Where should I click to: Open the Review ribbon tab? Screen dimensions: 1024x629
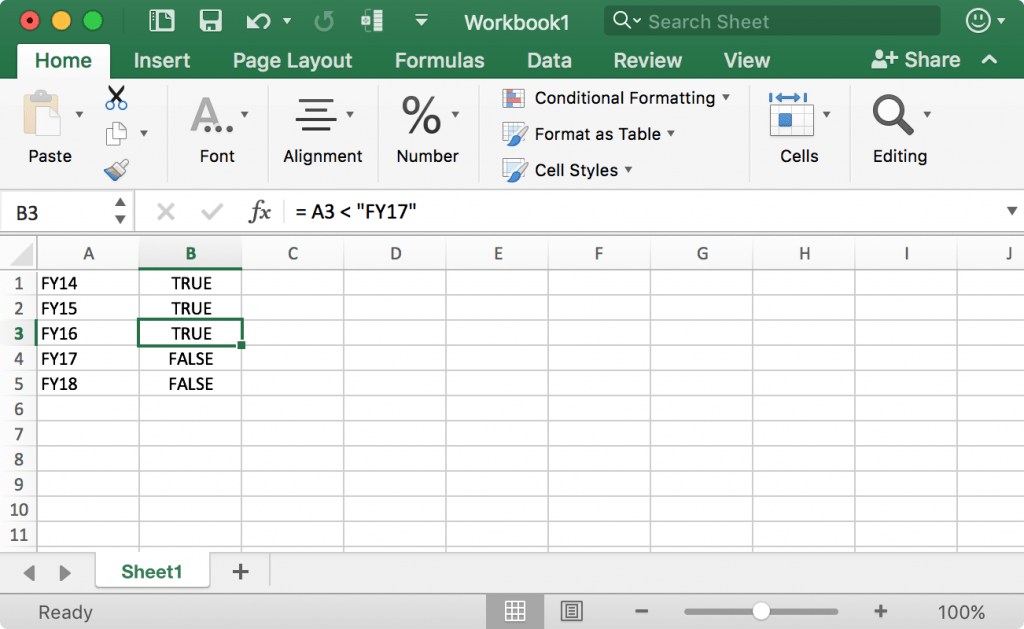(647, 60)
